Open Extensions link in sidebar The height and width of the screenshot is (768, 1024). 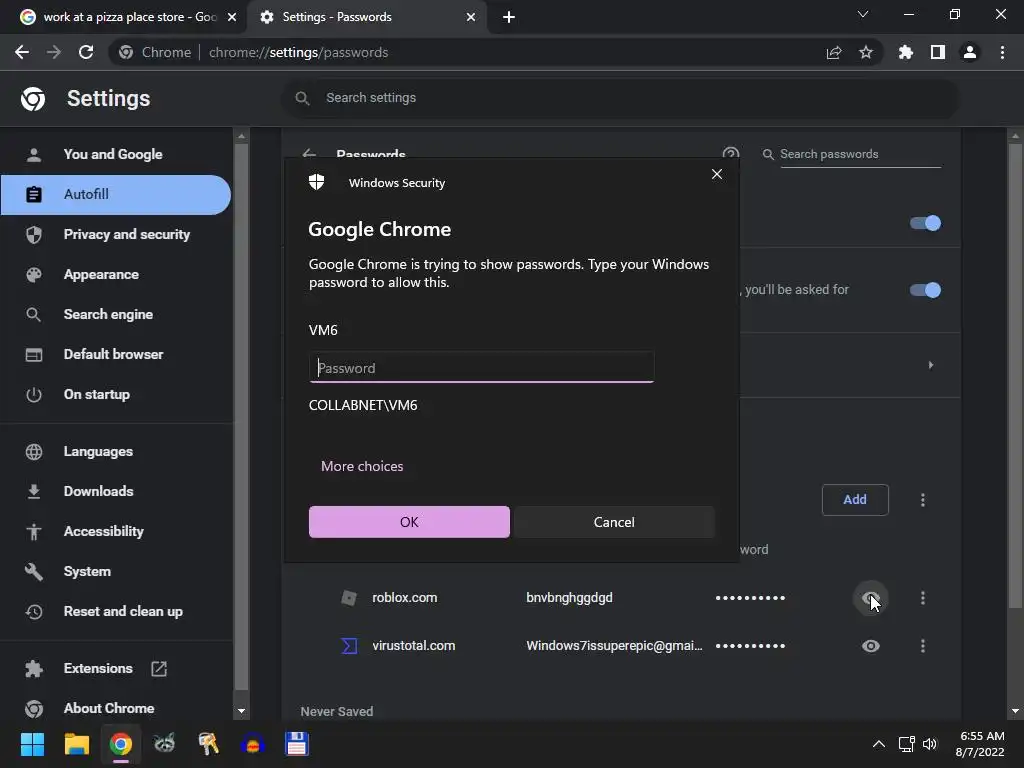[x=116, y=668]
